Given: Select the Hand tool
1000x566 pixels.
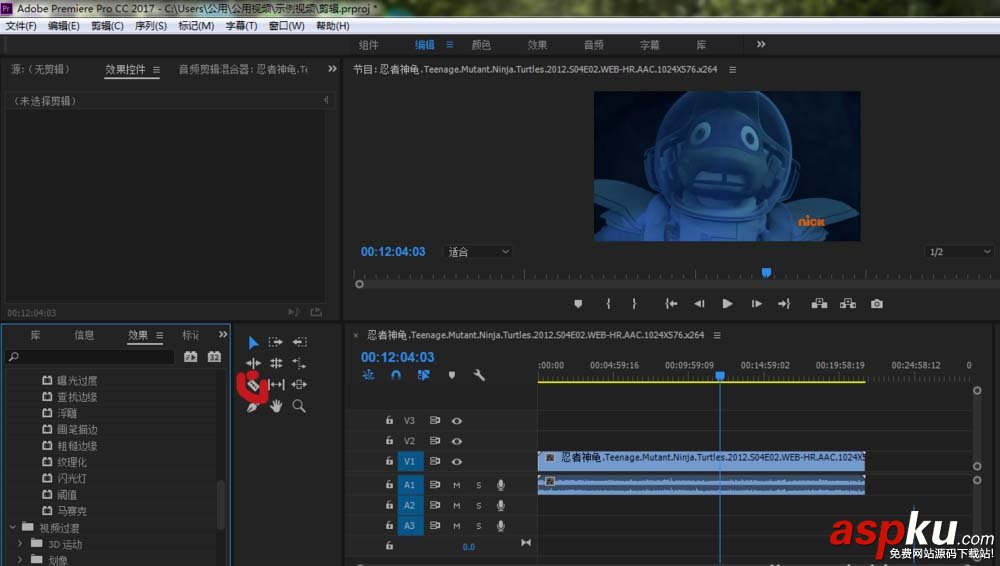Looking at the screenshot, I should pyautogui.click(x=276, y=406).
